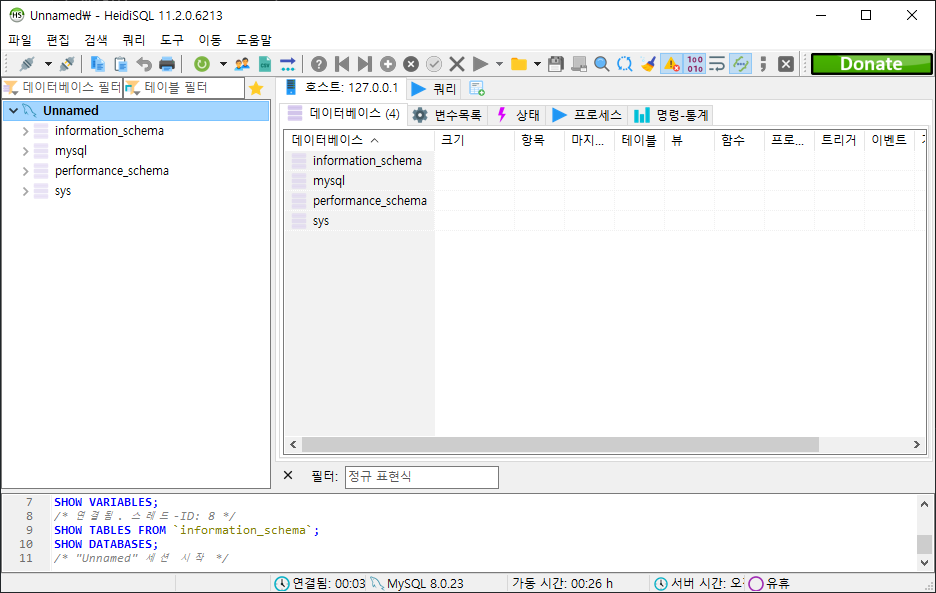
Task: Expand the mysql database tree node
Action: pos(24,150)
